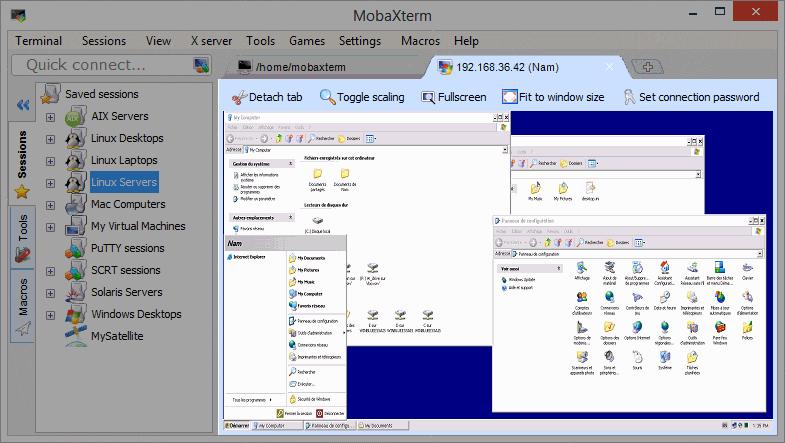Collapse the sidebar with double-arrow icon
The width and height of the screenshot is (785, 443).
(22, 105)
